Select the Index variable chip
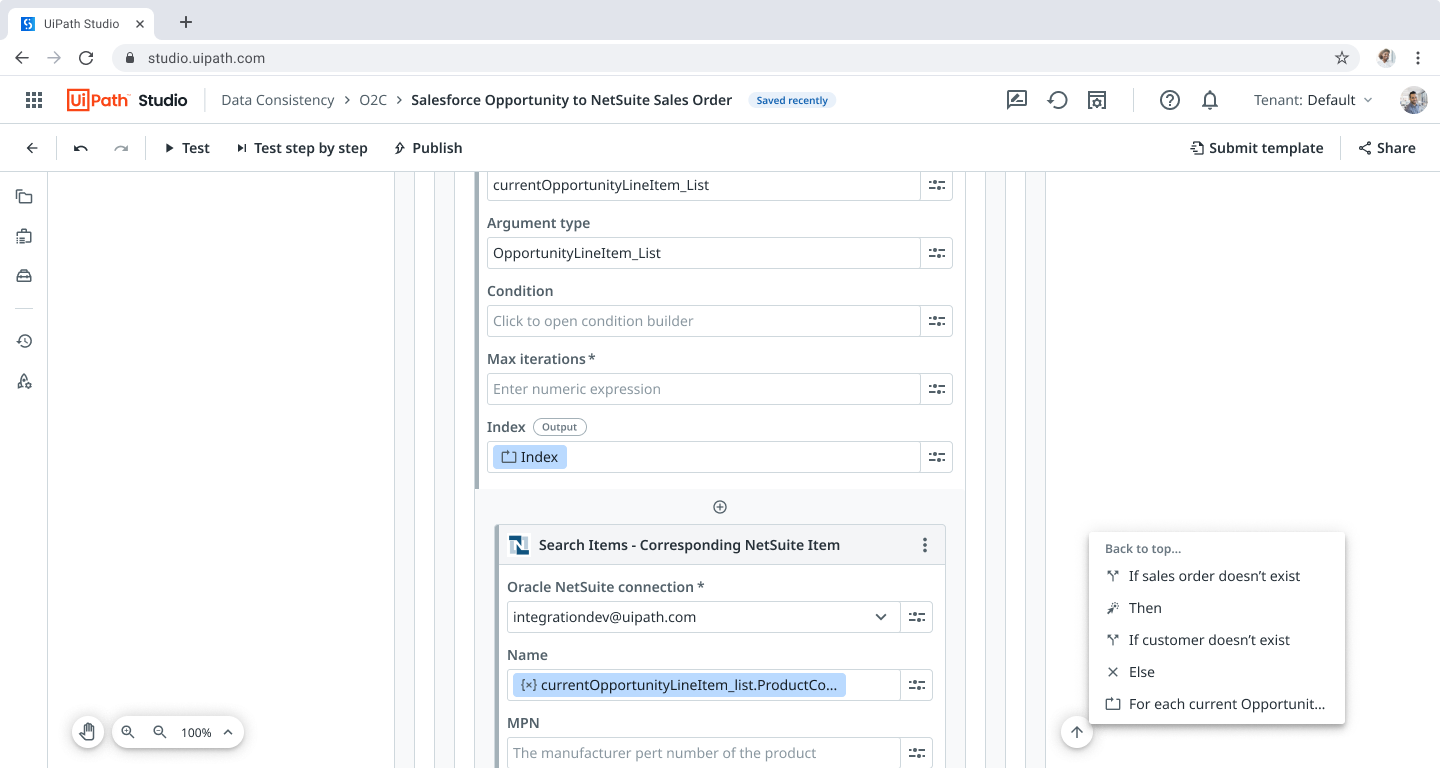The height and width of the screenshot is (768, 1440). coord(530,457)
